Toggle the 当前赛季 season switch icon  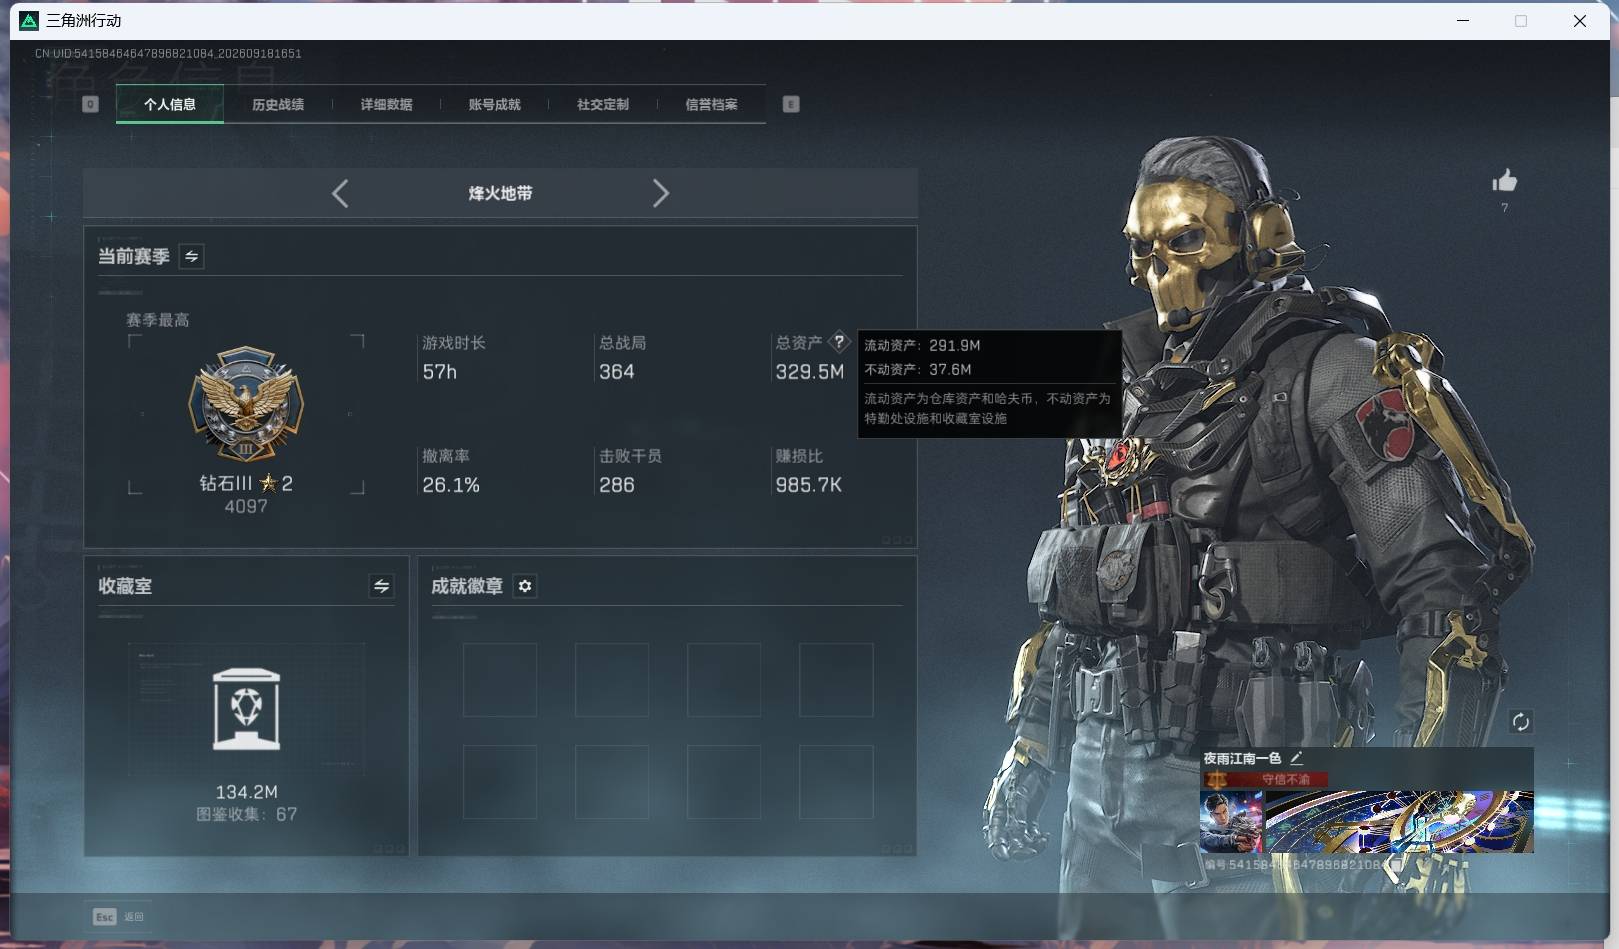coord(191,256)
